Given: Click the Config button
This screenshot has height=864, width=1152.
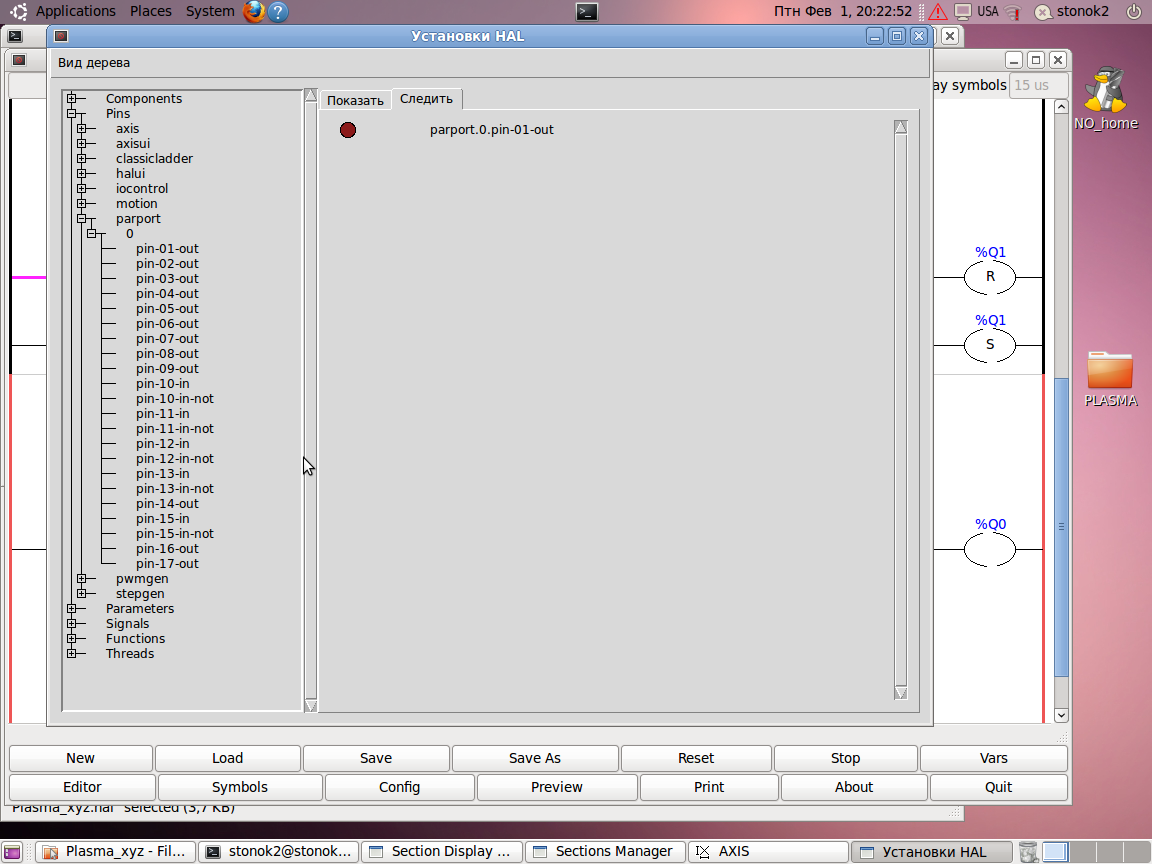Looking at the screenshot, I should (400, 787).
